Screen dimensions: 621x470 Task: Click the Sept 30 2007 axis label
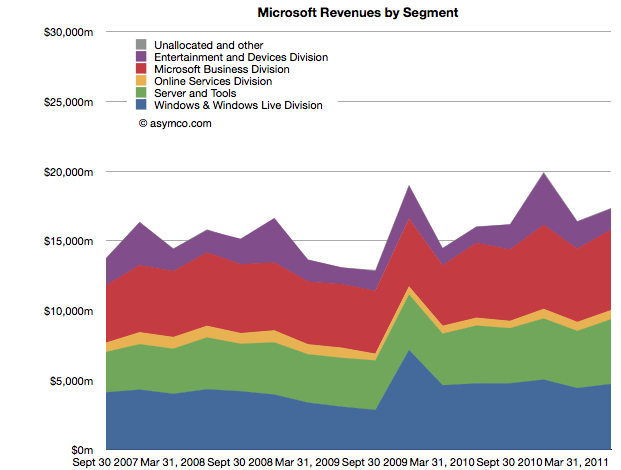pyautogui.click(x=105, y=462)
